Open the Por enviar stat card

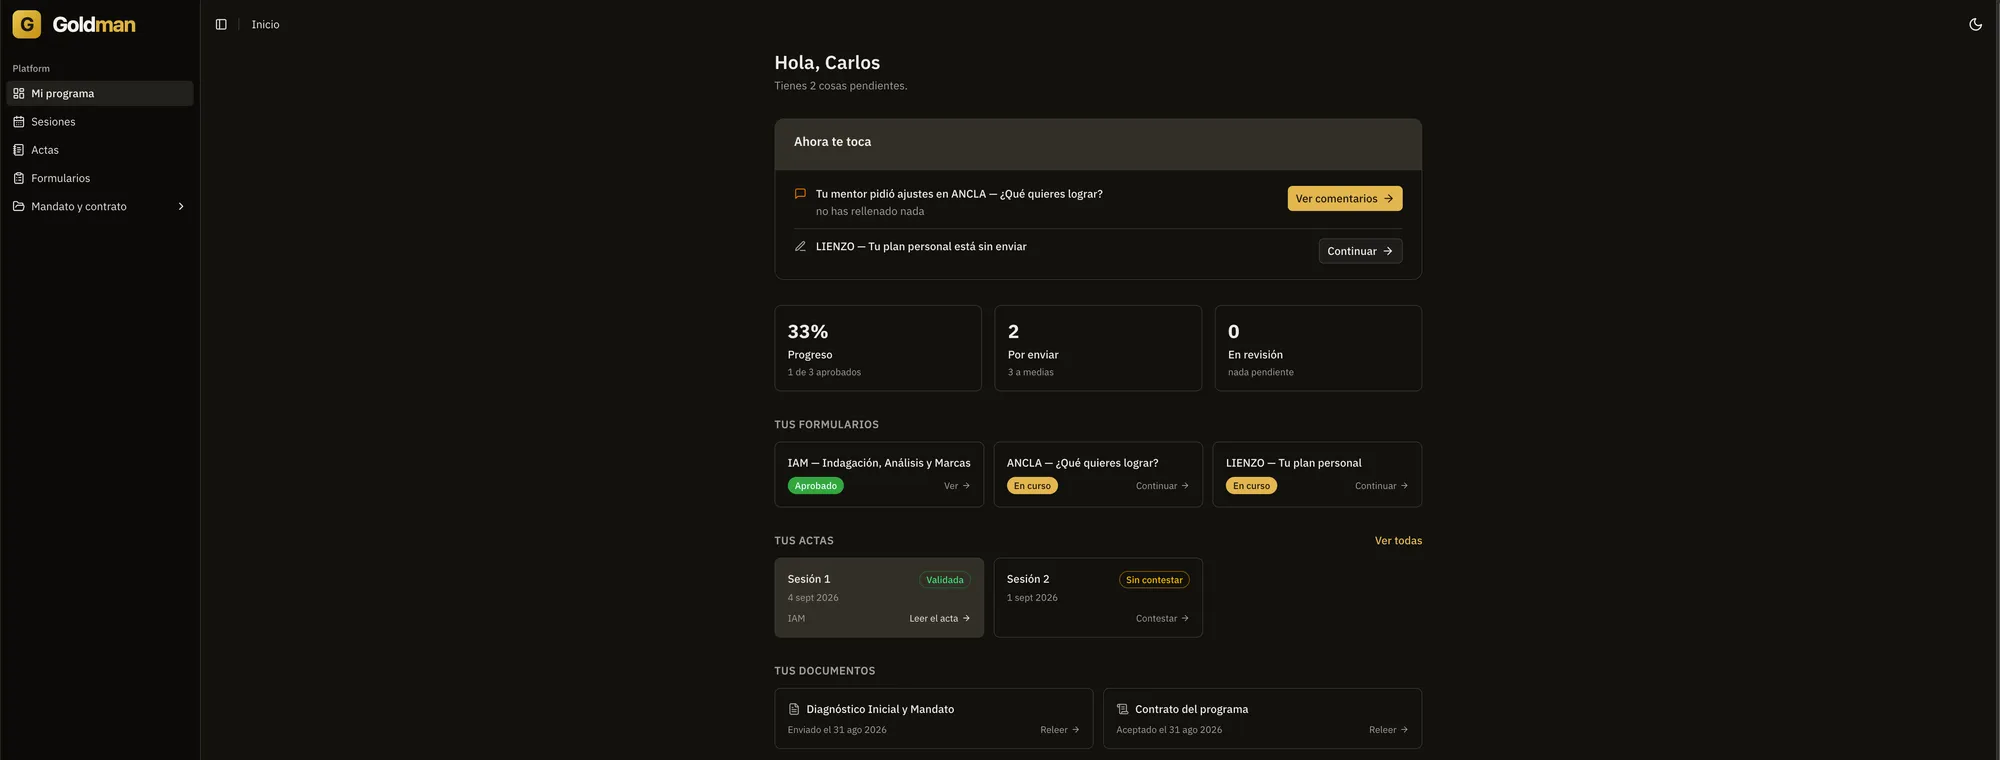(1098, 348)
